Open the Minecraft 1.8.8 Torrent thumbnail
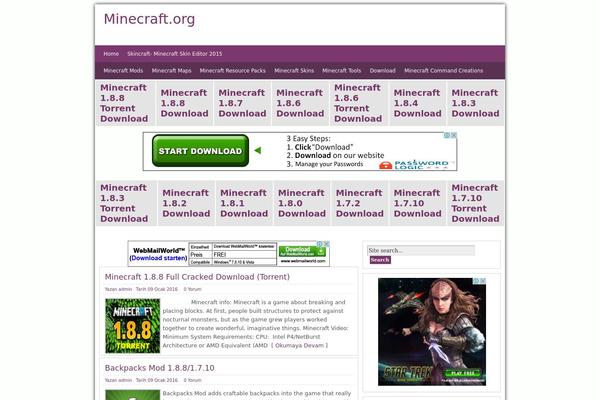Image resolution: width=600 pixels, height=400 pixels. 133,326
